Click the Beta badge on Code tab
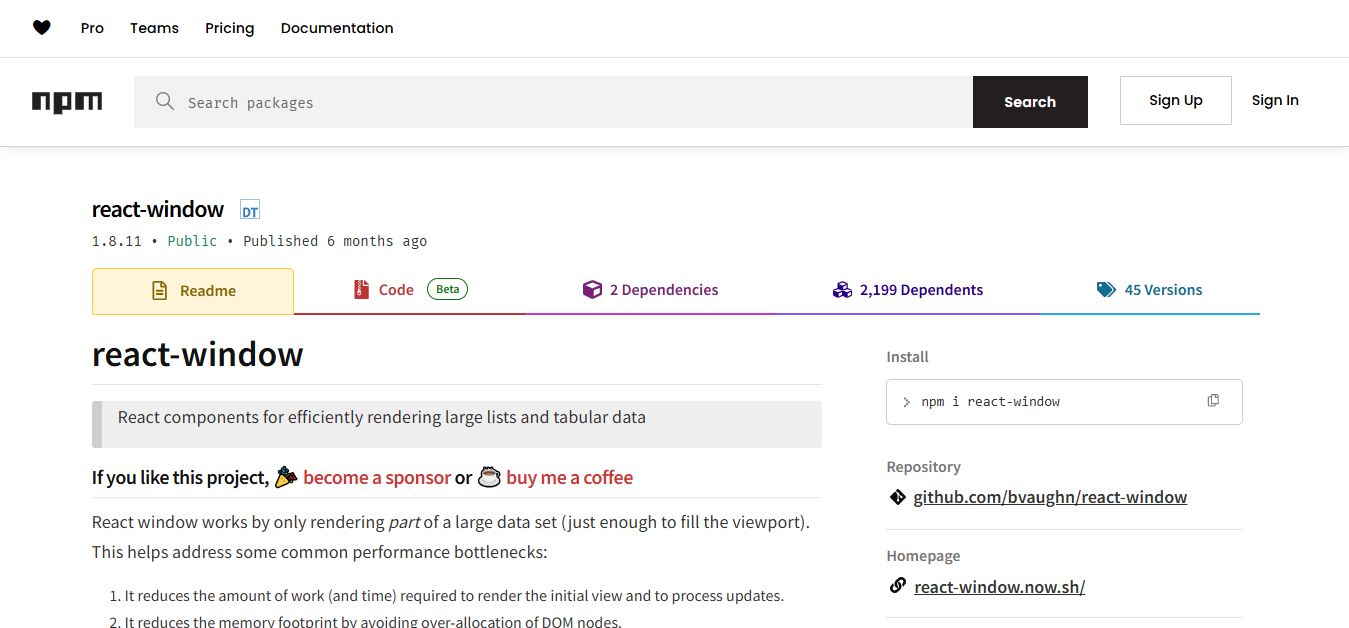Screen dimensions: 1349x628 coord(447,289)
